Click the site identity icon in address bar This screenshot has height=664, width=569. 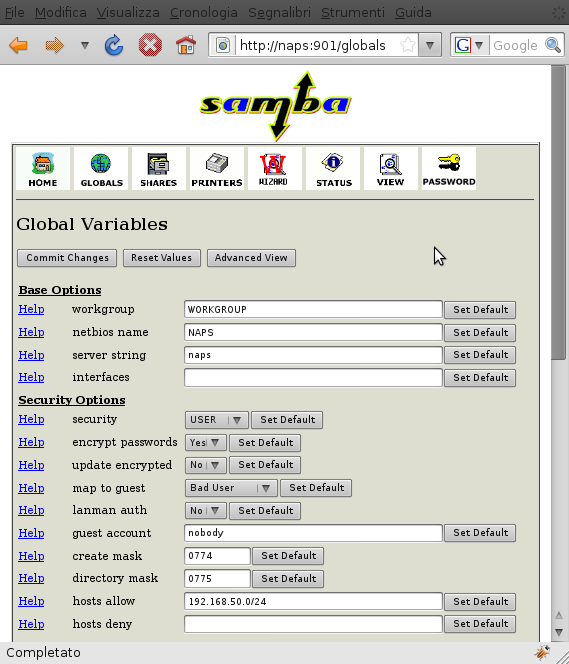tap(223, 45)
